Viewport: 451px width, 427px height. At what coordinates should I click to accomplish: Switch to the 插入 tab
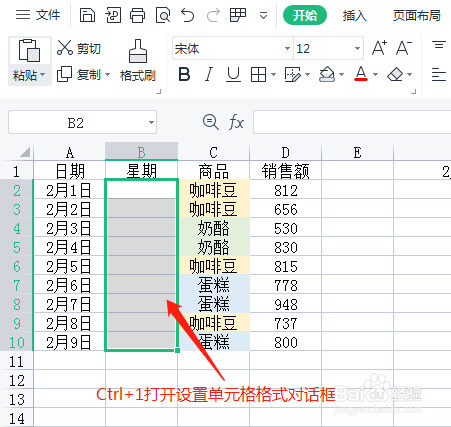pos(355,16)
